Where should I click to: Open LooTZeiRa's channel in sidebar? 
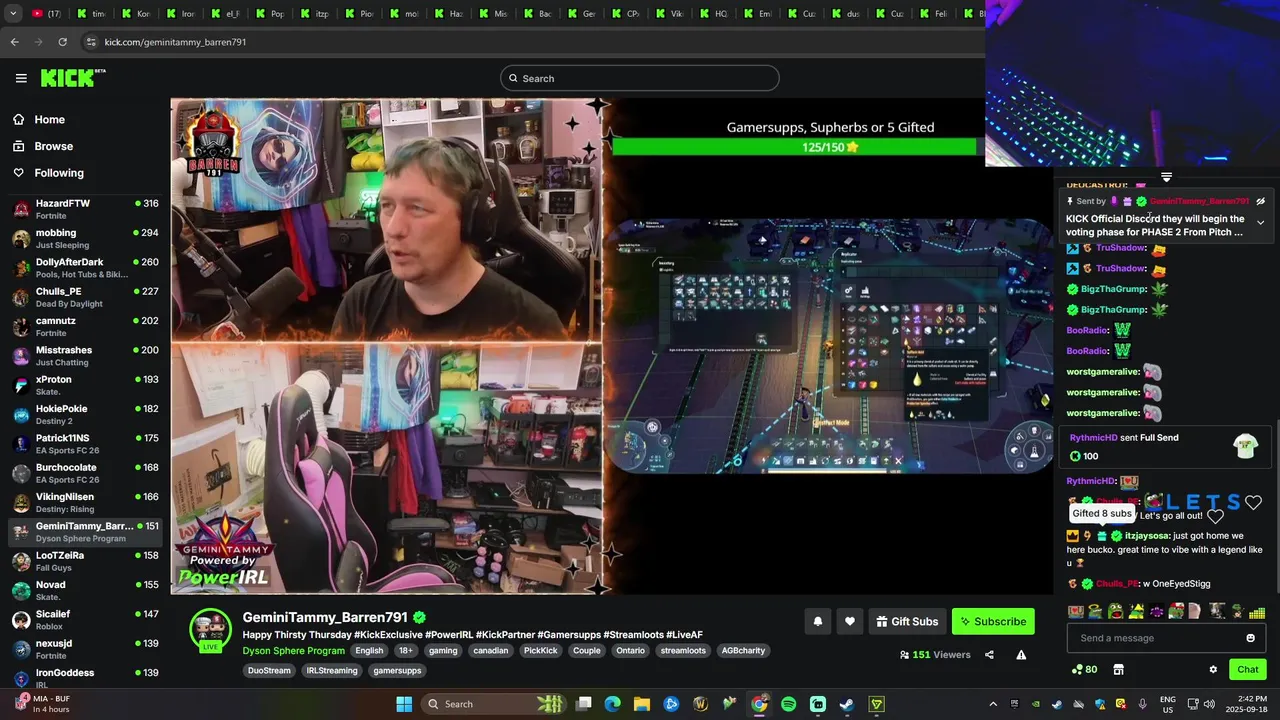tap(86, 561)
